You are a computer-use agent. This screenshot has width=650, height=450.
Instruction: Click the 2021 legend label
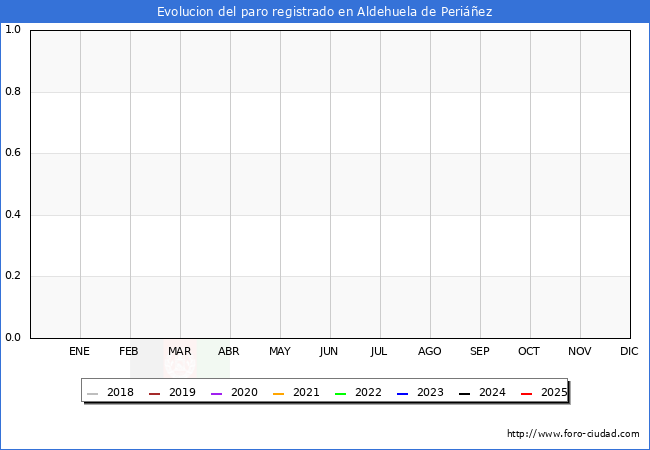[x=306, y=392]
